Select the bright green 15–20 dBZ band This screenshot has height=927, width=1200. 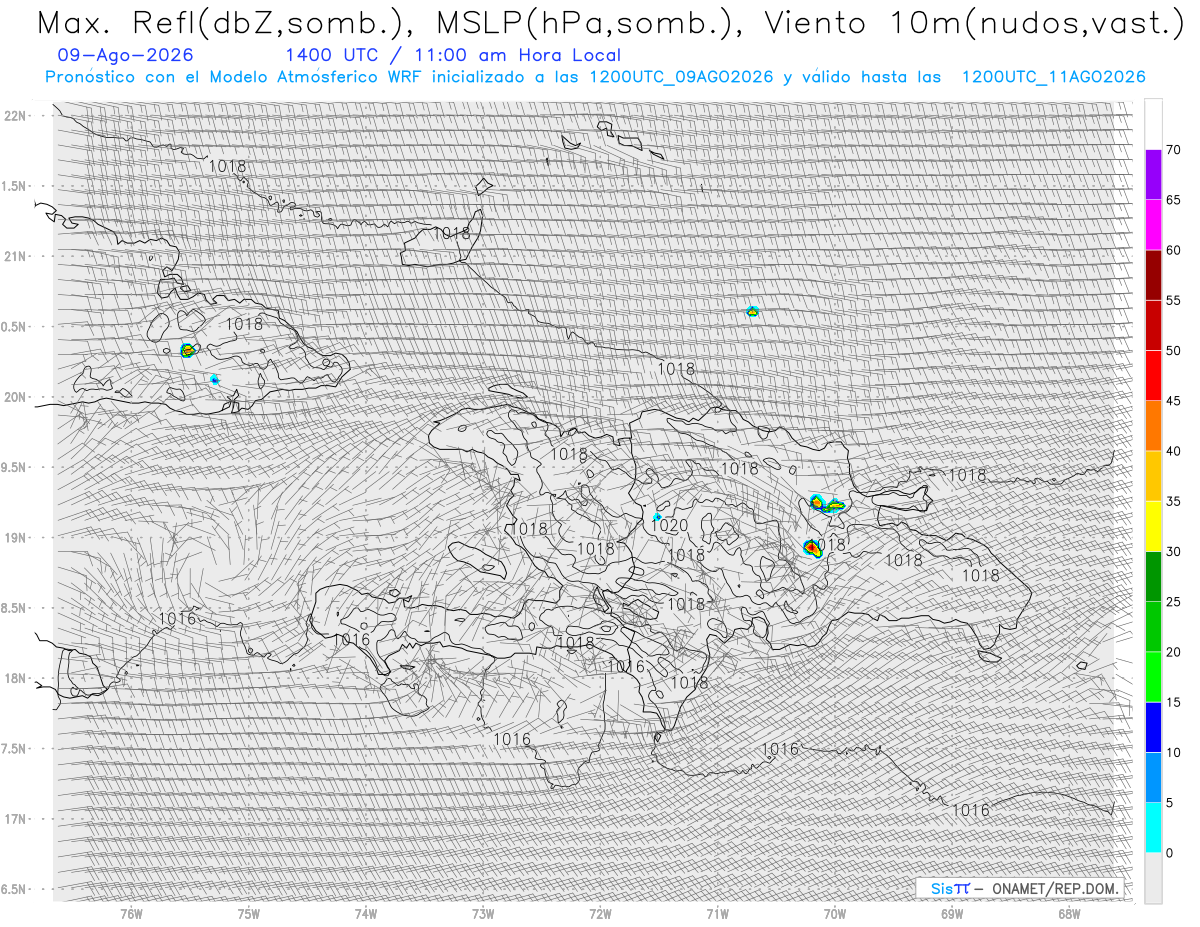(x=1153, y=677)
